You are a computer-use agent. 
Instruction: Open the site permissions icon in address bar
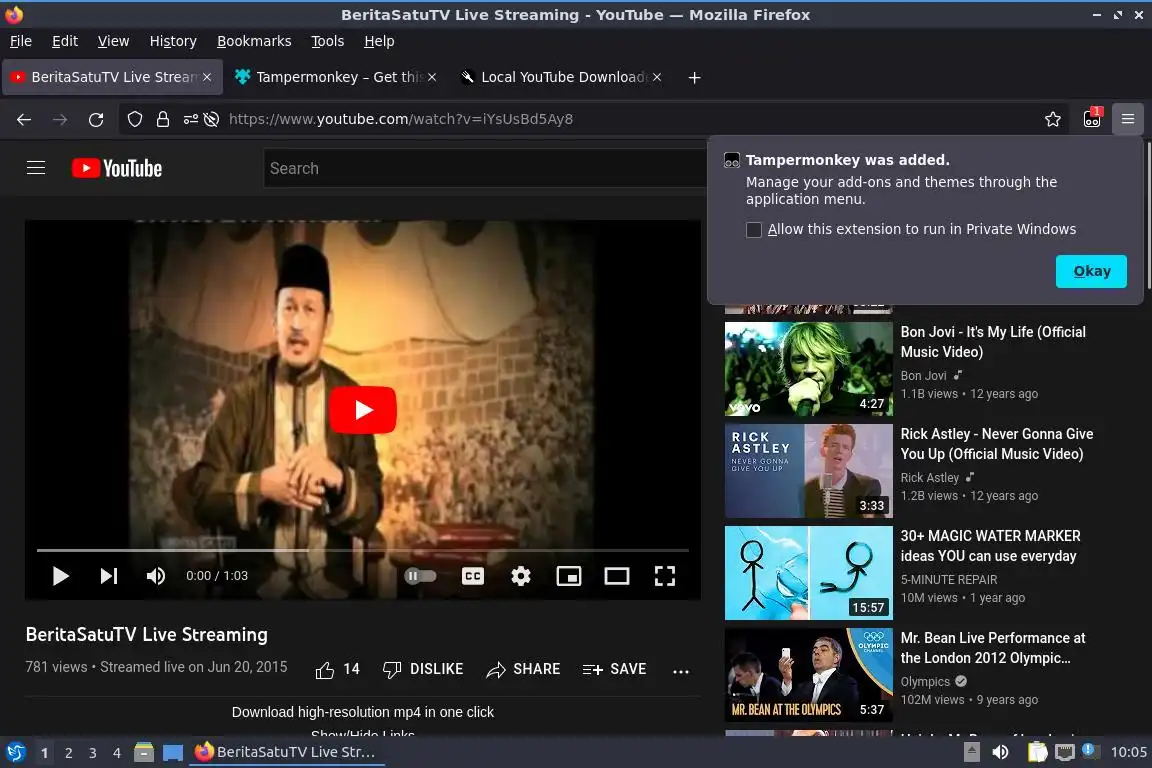190,119
